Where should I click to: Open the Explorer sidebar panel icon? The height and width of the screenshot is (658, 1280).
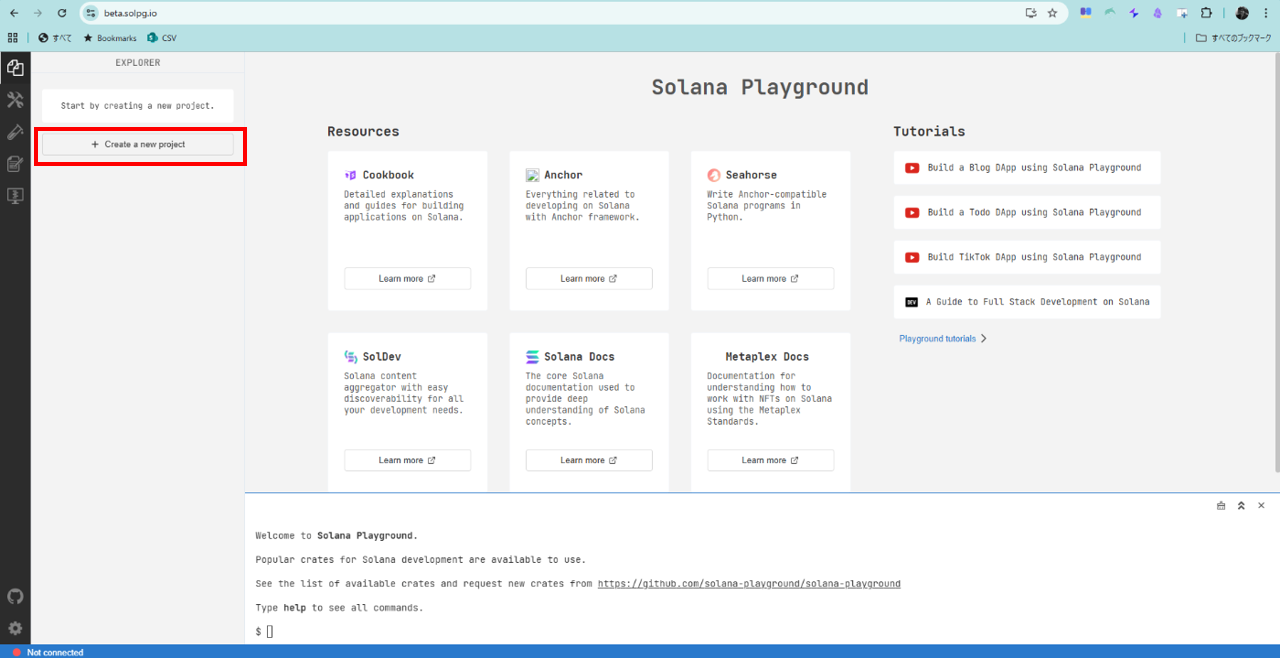15,68
